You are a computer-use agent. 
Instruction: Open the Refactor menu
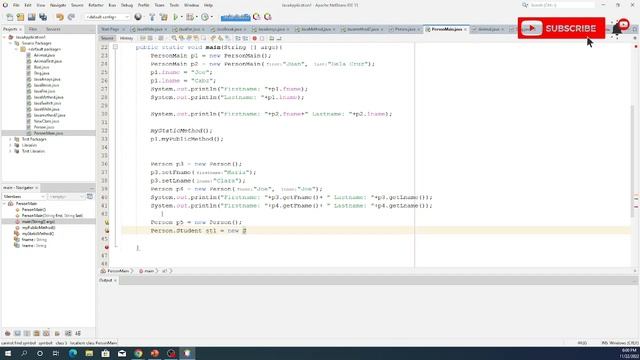96,5
